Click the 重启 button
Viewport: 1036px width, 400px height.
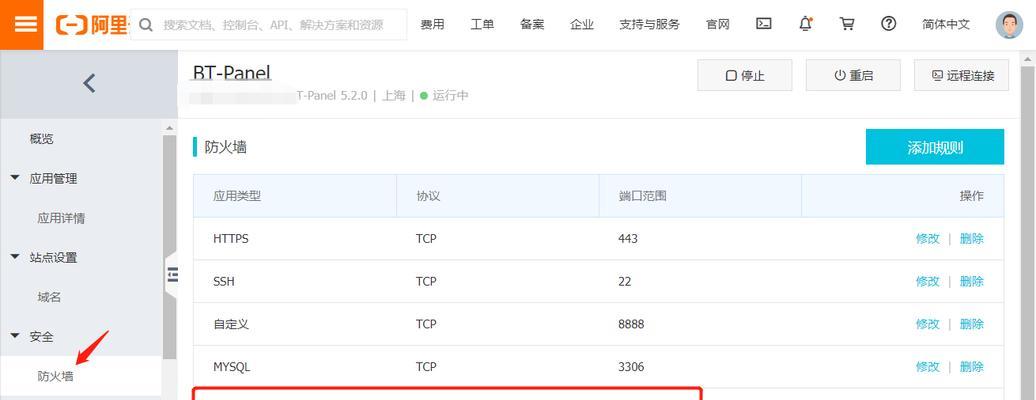[853, 75]
